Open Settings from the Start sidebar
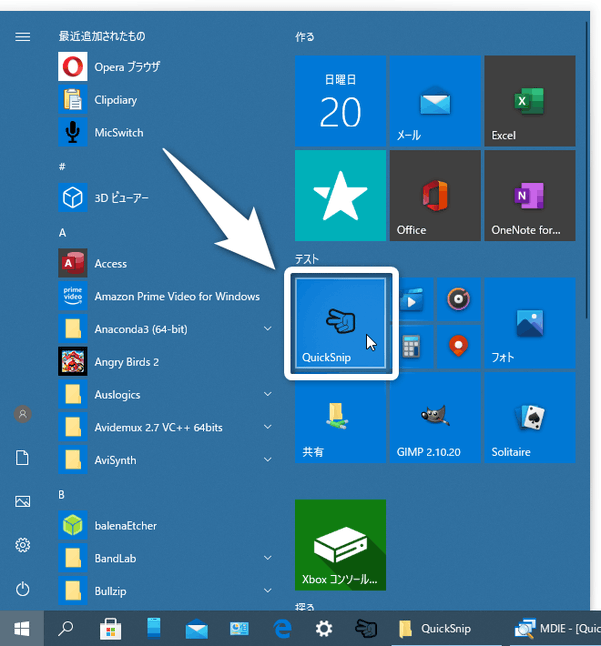 [x=23, y=545]
